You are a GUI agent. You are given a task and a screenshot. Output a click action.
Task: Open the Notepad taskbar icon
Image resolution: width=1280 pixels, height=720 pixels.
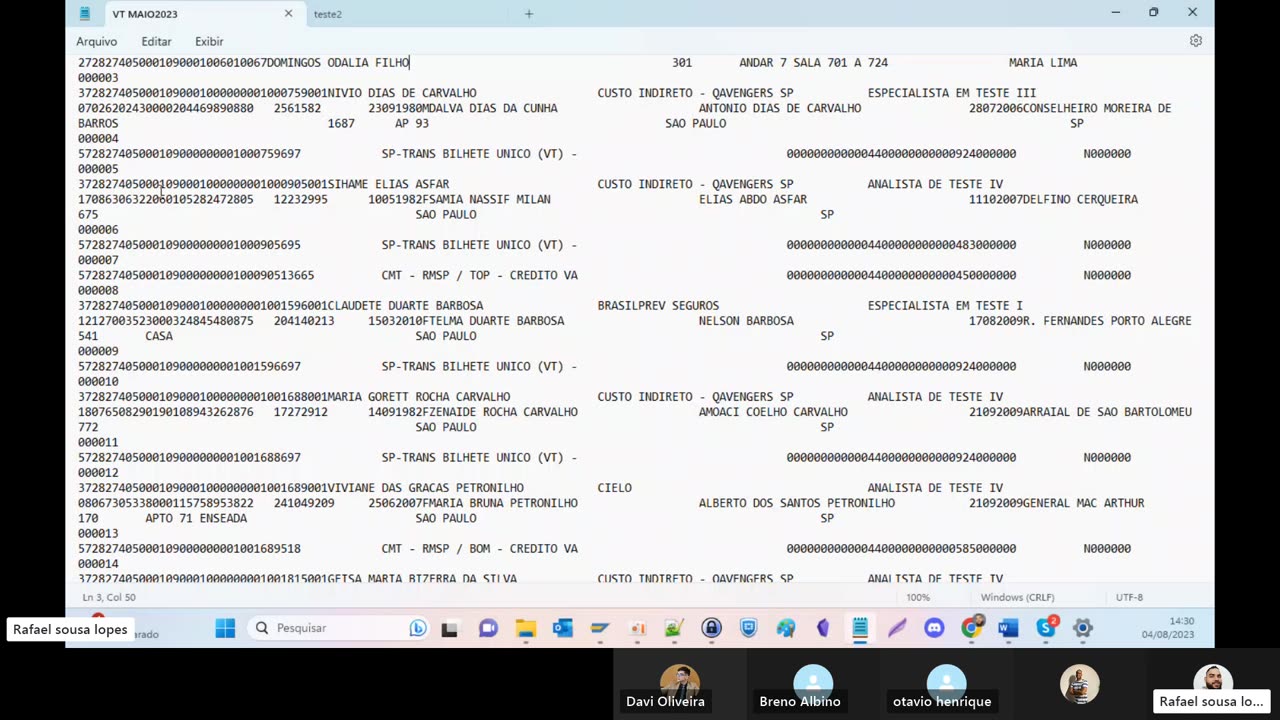click(x=860, y=628)
